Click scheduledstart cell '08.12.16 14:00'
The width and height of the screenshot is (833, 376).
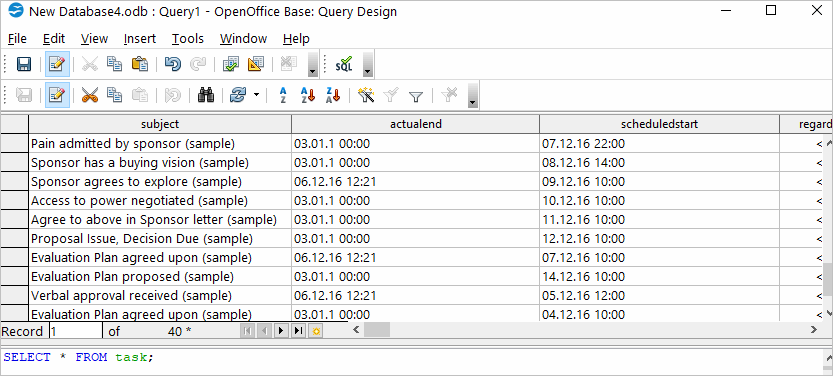point(659,163)
